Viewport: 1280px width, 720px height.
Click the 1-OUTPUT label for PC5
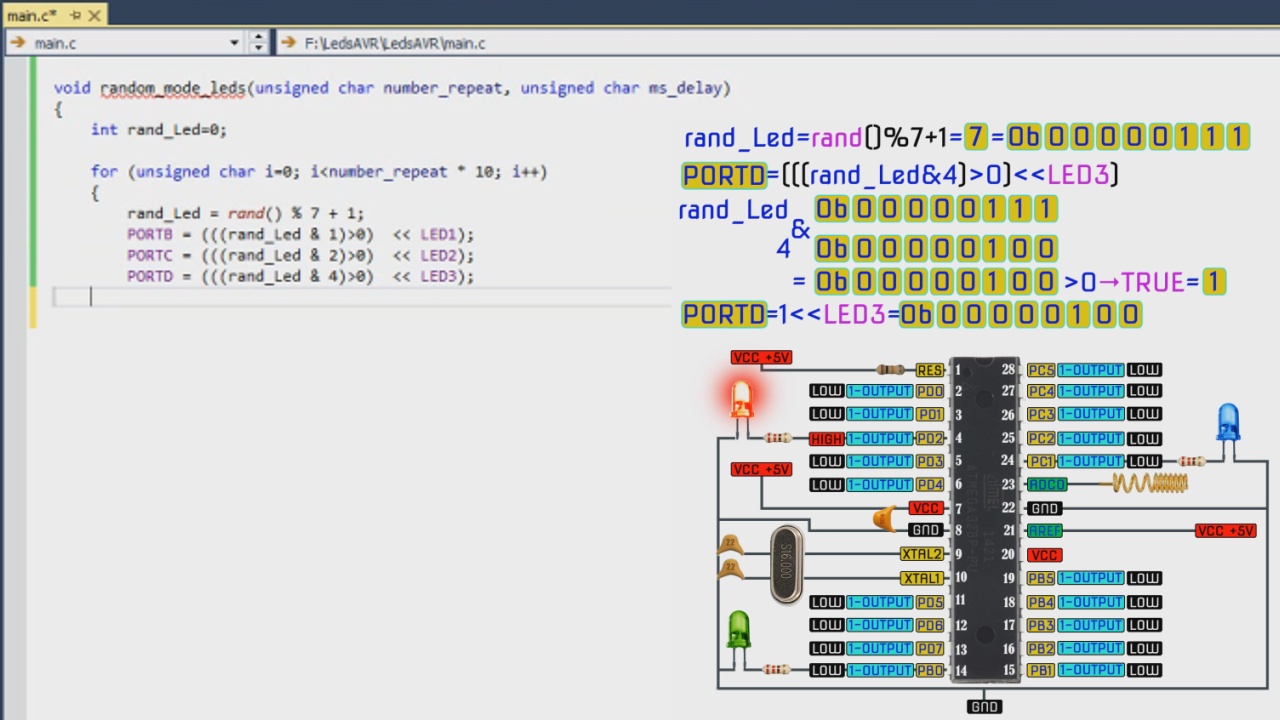tap(1091, 370)
